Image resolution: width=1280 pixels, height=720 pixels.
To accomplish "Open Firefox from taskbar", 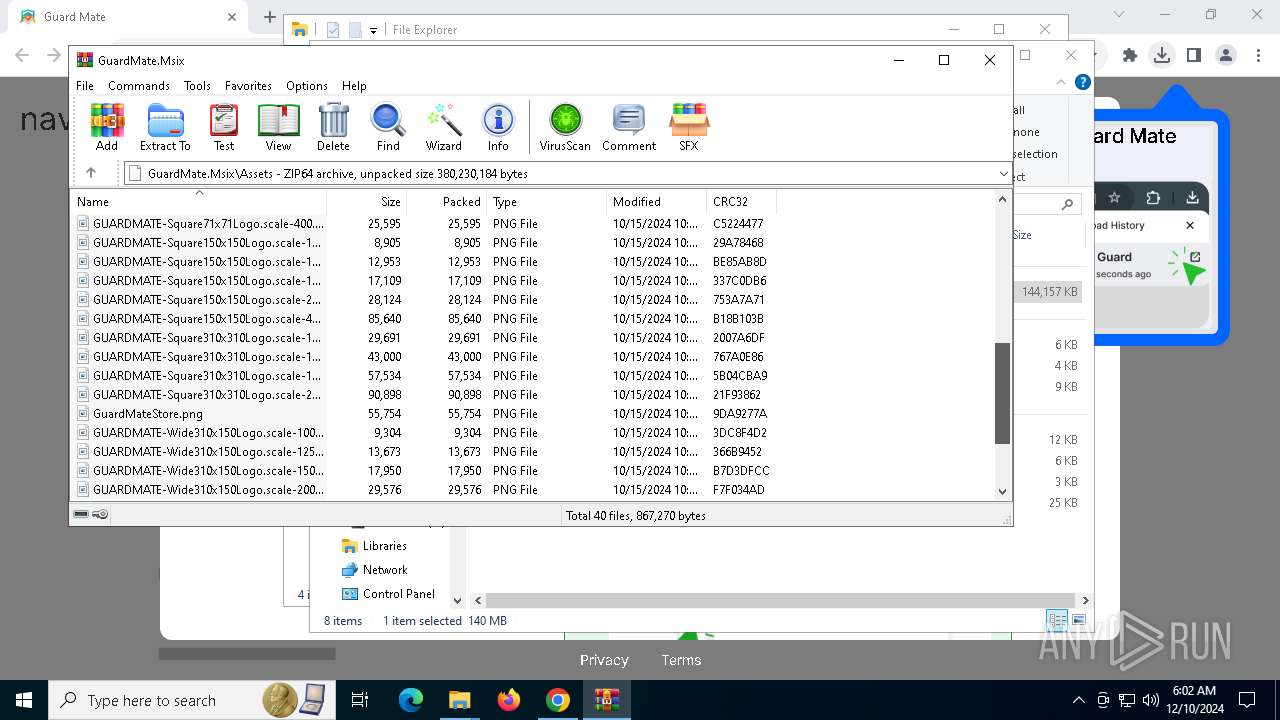I will [509, 700].
